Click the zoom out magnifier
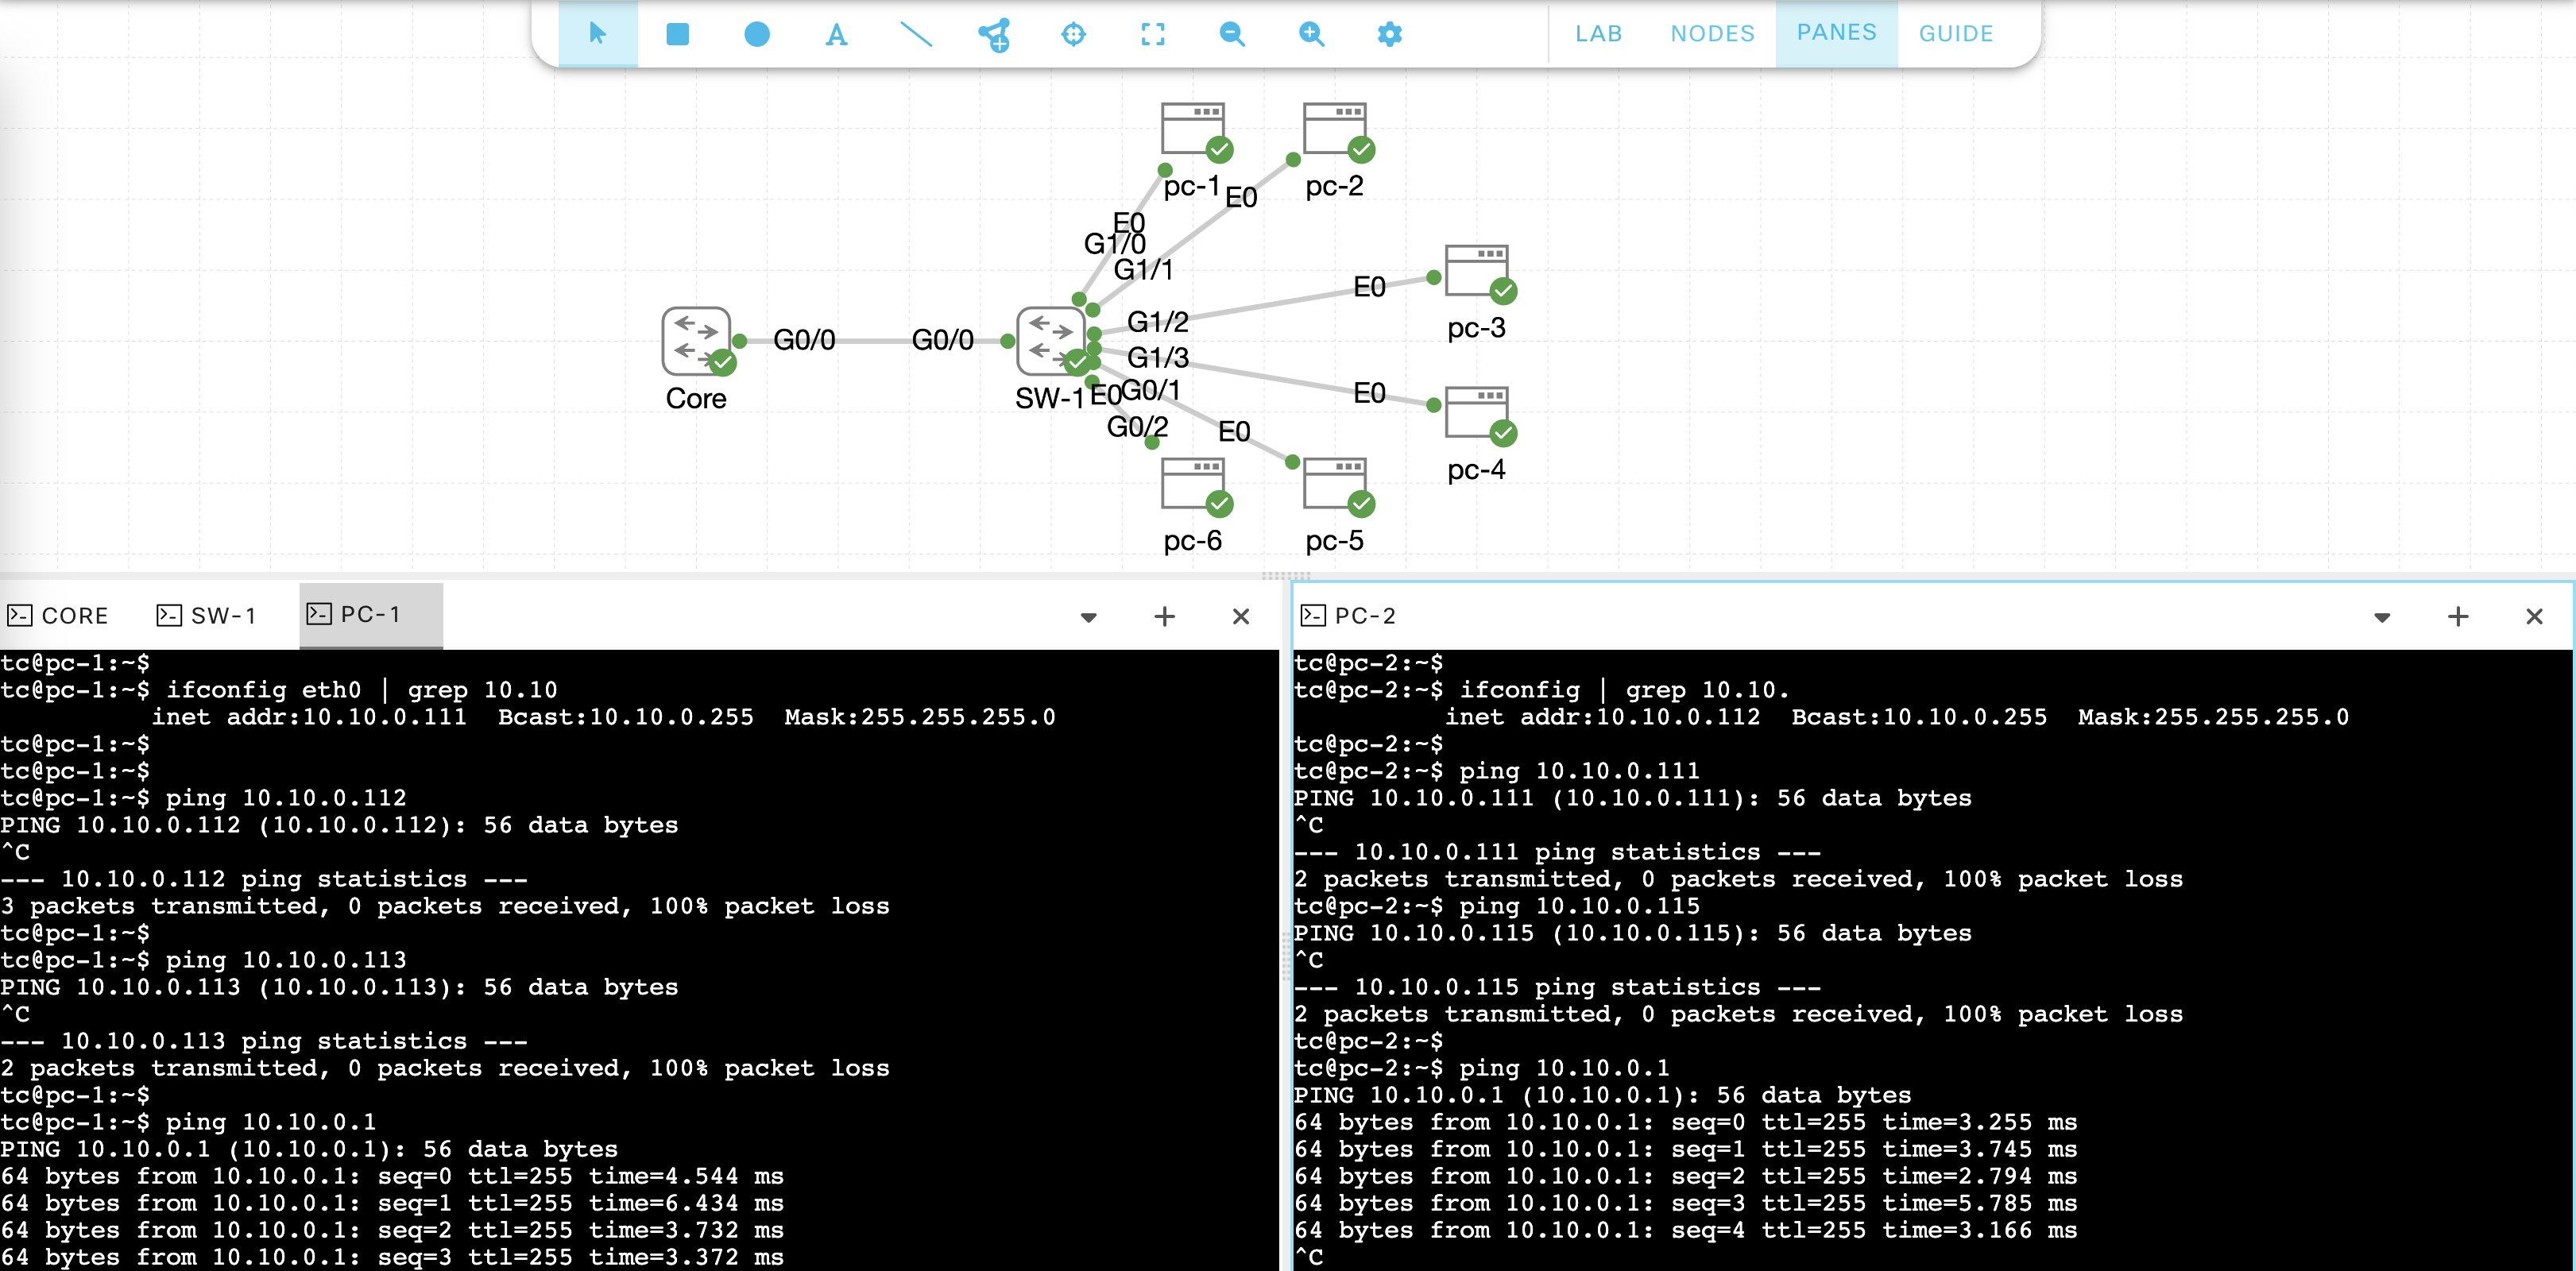The image size is (2576, 1271). pyautogui.click(x=1231, y=34)
